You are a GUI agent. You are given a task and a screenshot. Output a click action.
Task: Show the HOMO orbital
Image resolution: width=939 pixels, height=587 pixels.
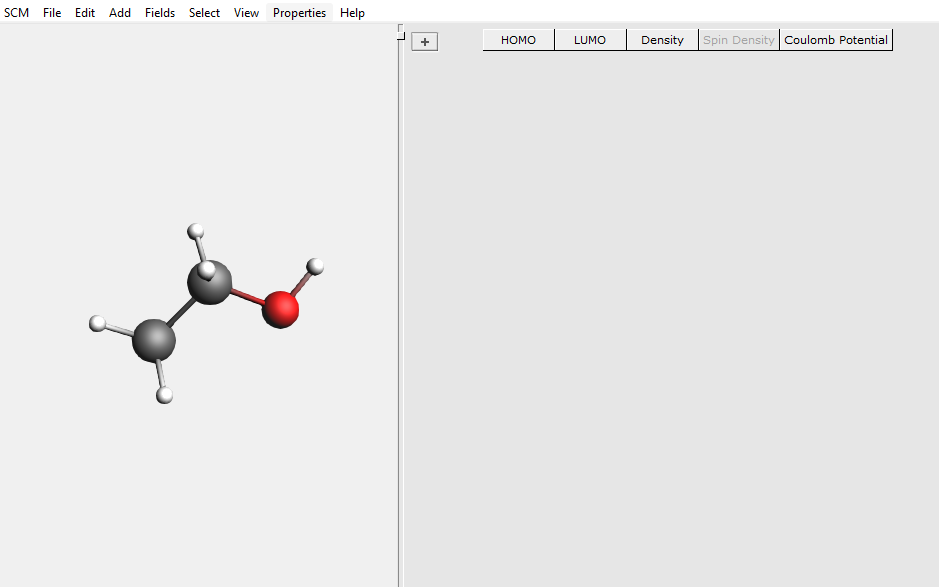point(518,40)
